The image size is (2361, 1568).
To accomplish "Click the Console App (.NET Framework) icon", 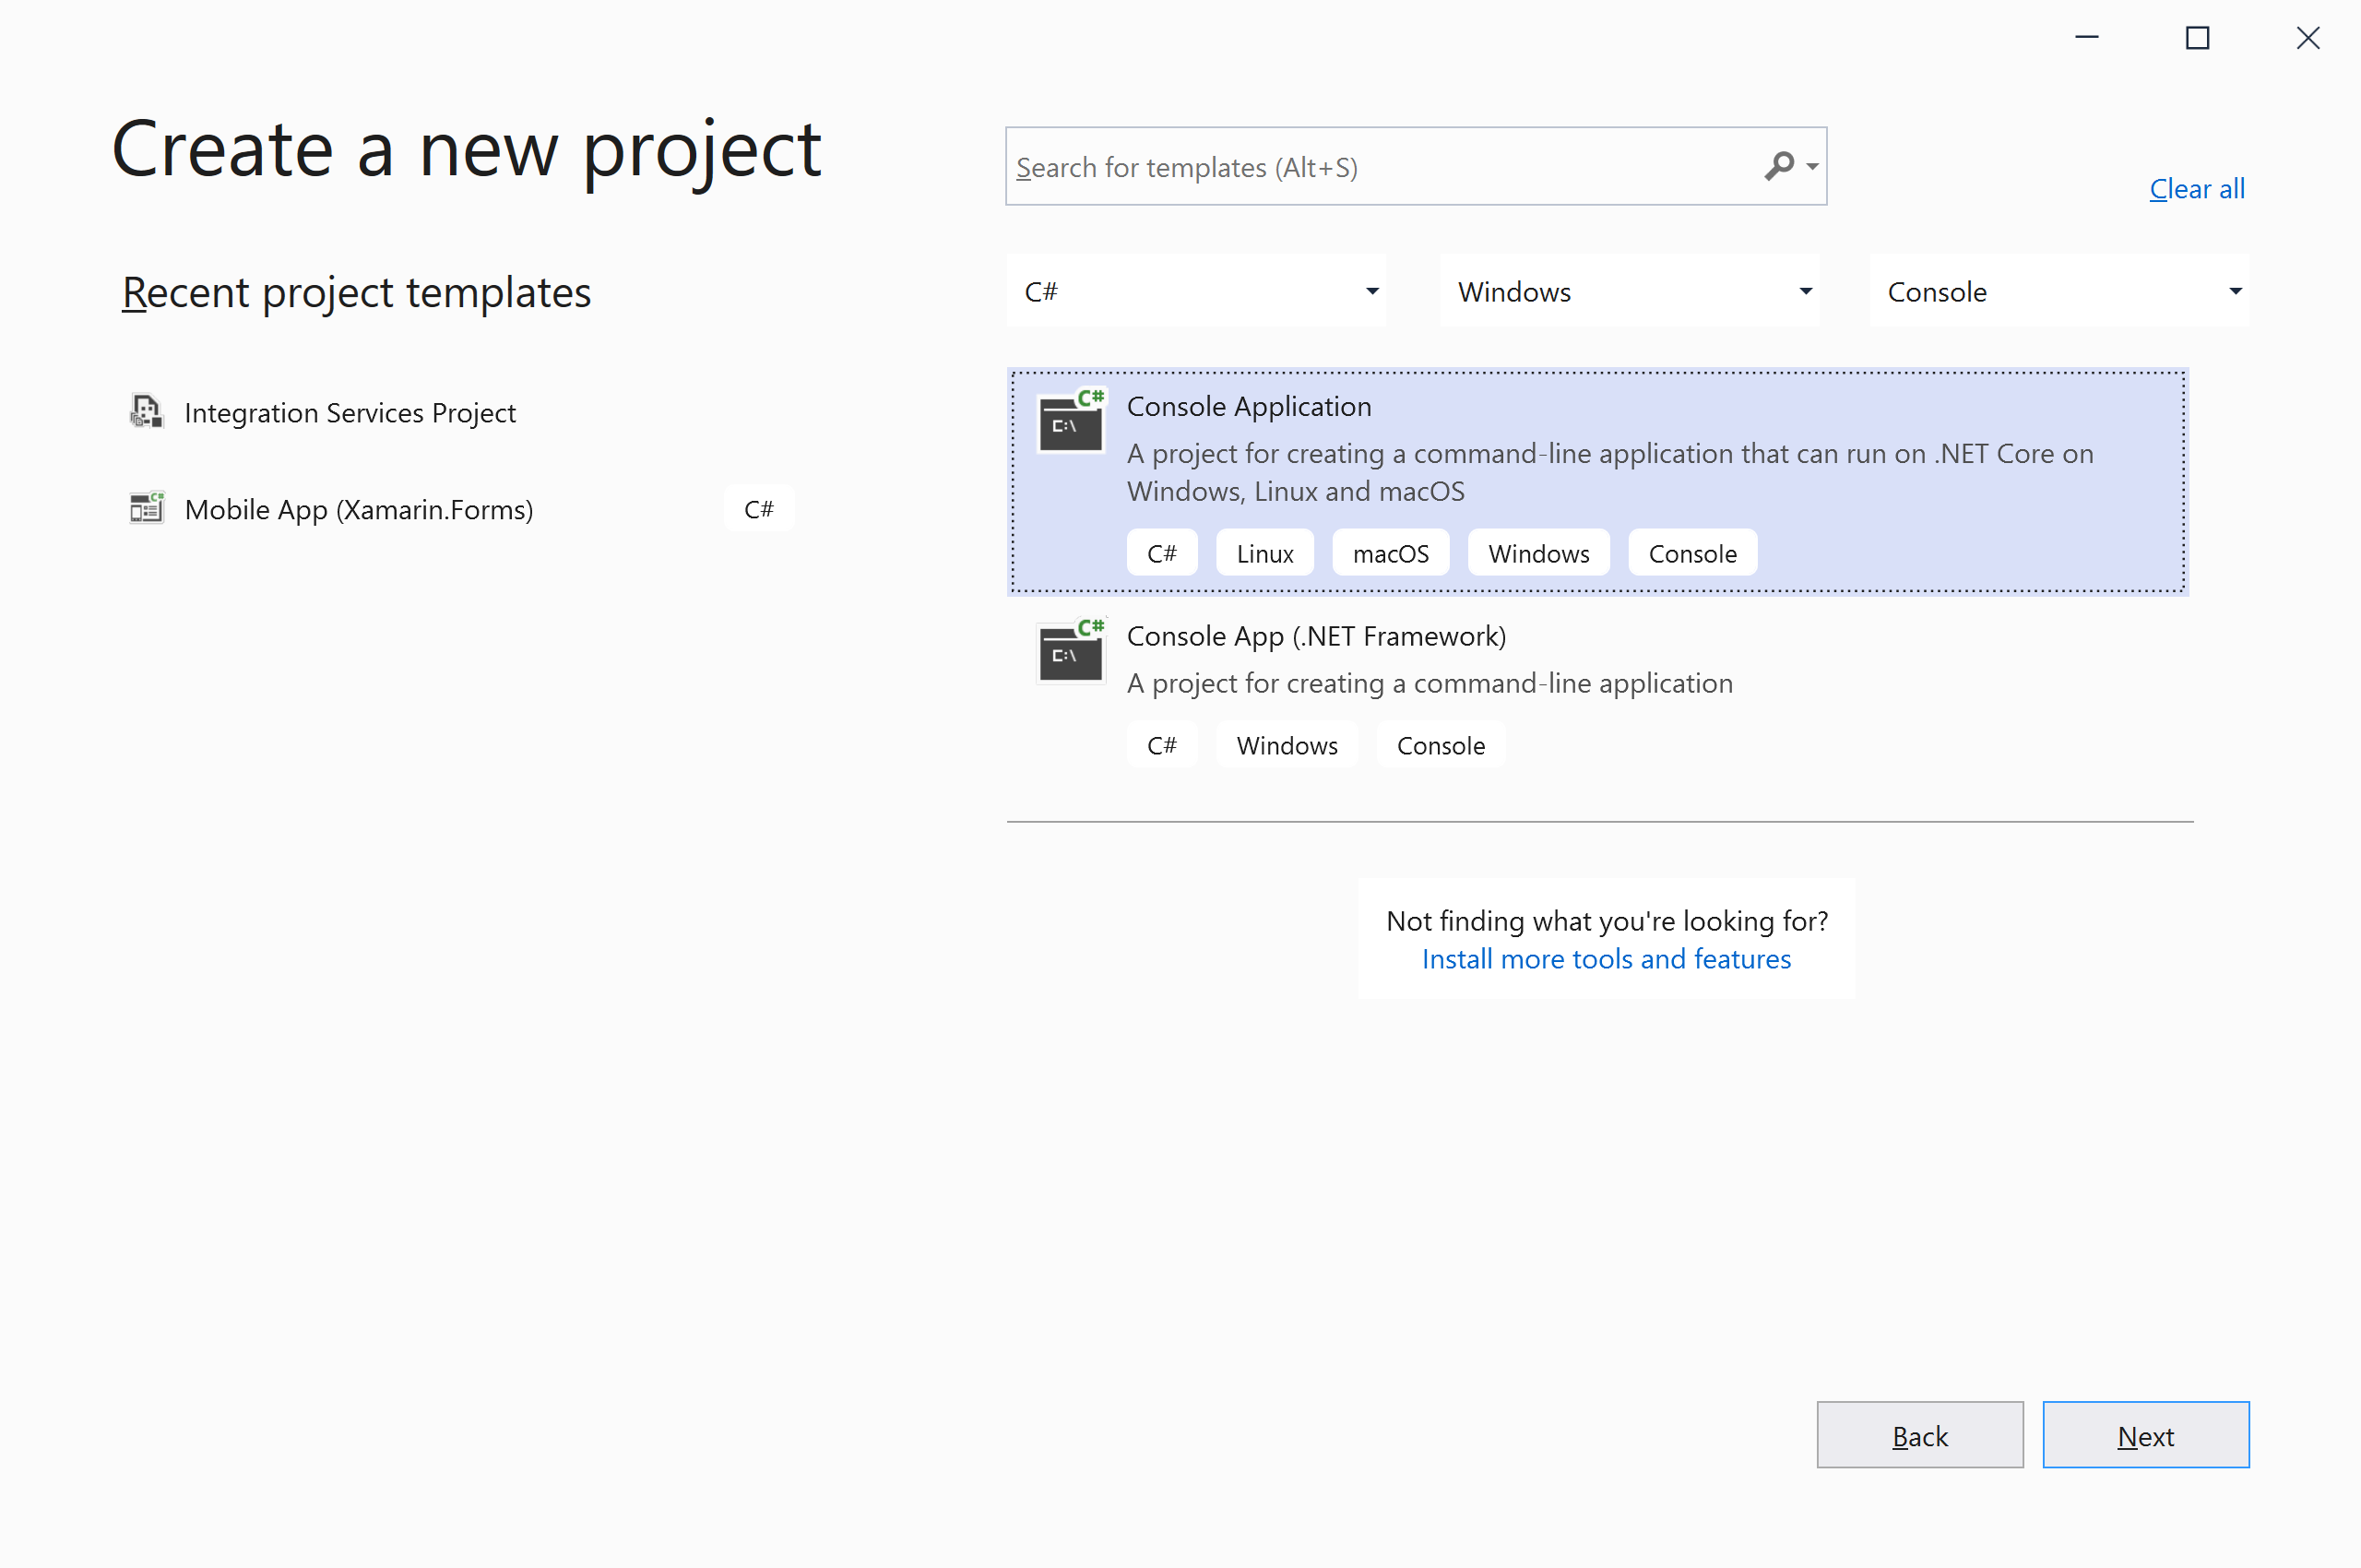I will pos(1070,652).
